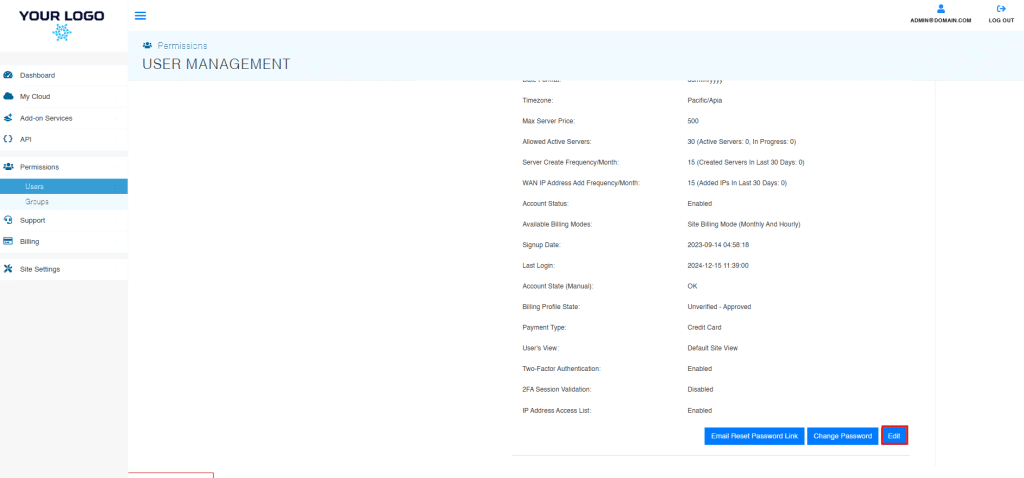Screen dimensions: 1024x478
Task: Open Groups in the Permissions submenu
Action: [x=37, y=201]
